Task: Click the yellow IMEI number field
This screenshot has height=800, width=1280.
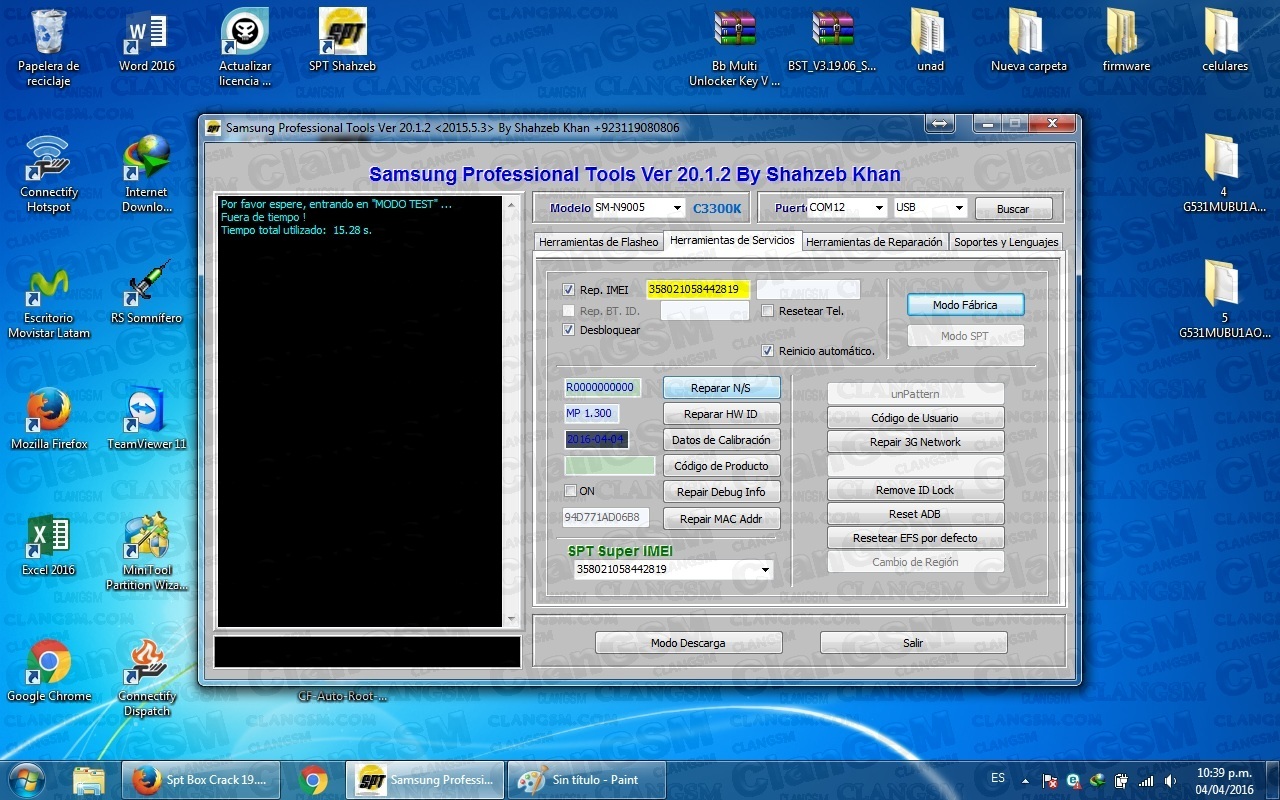Action: (698, 290)
